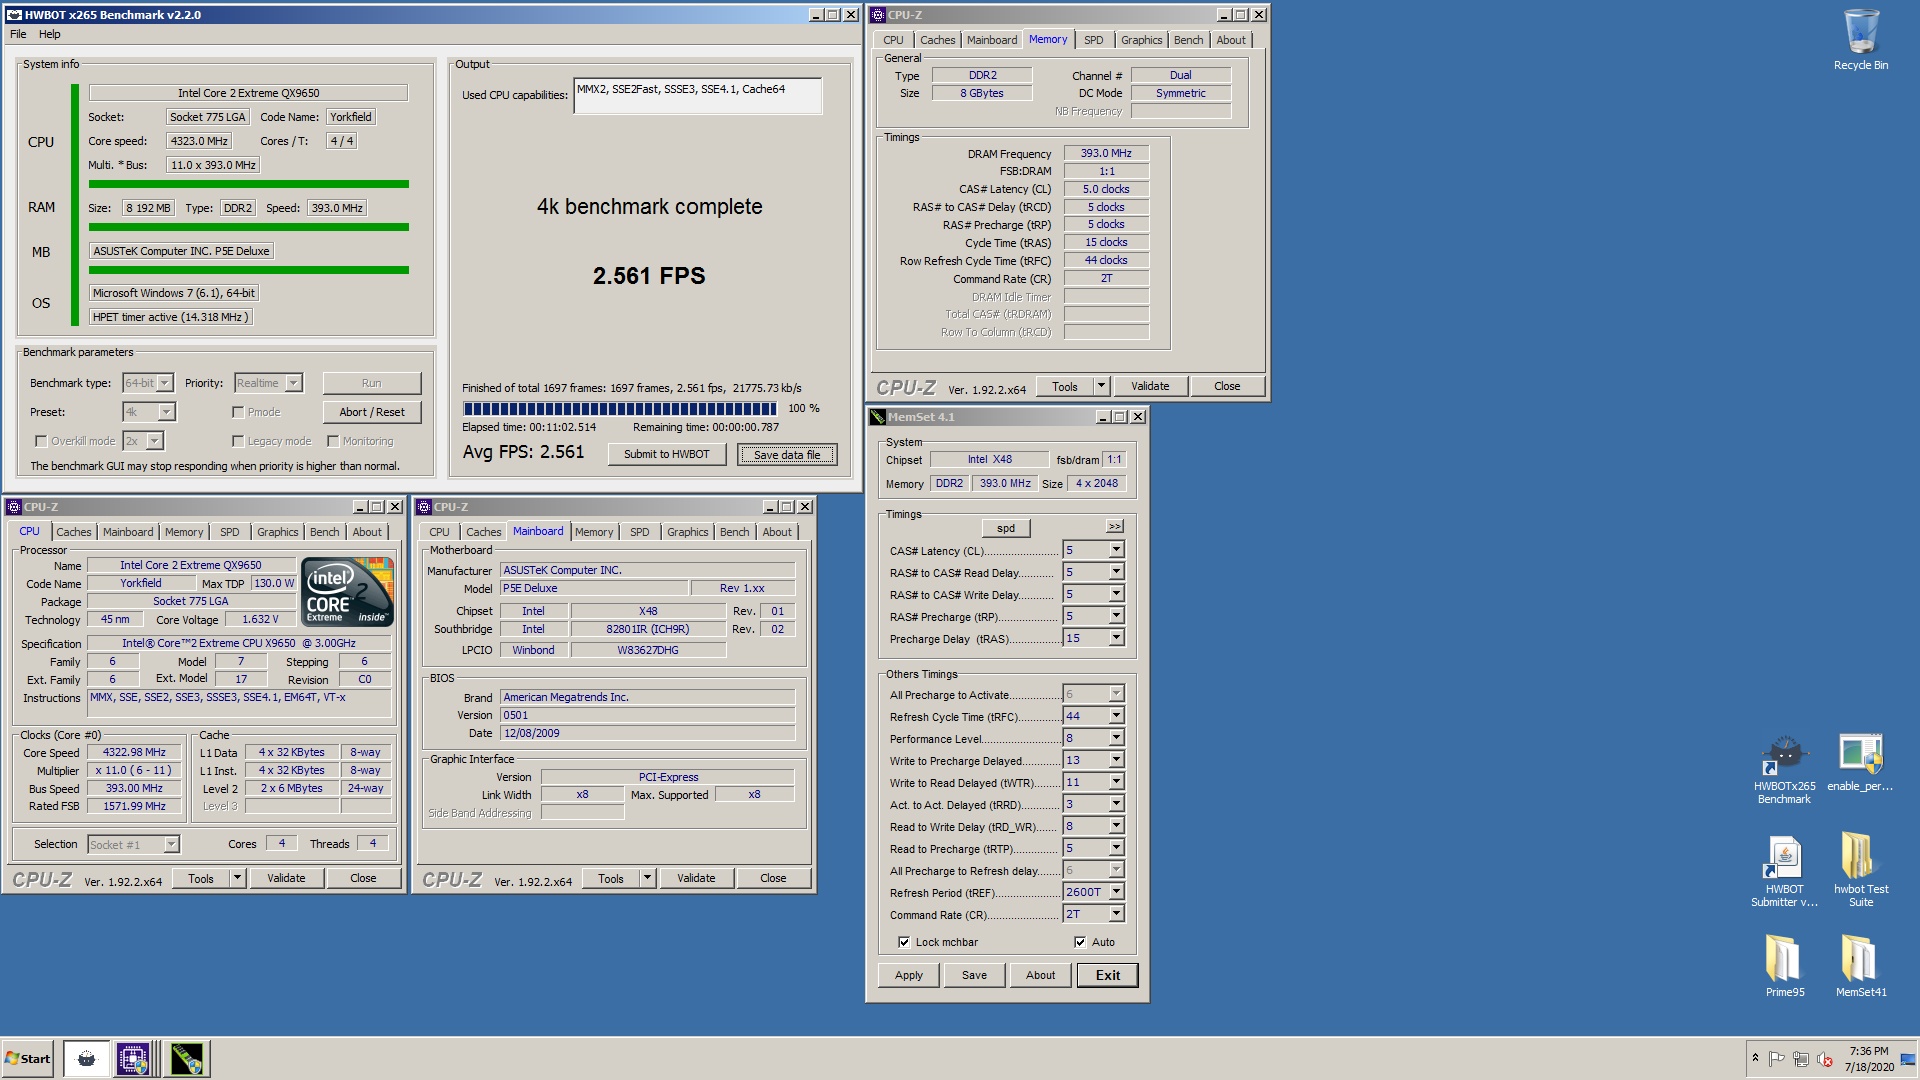
Task: Toggle the Auto checkbox in MemSet
Action: click(x=1080, y=942)
